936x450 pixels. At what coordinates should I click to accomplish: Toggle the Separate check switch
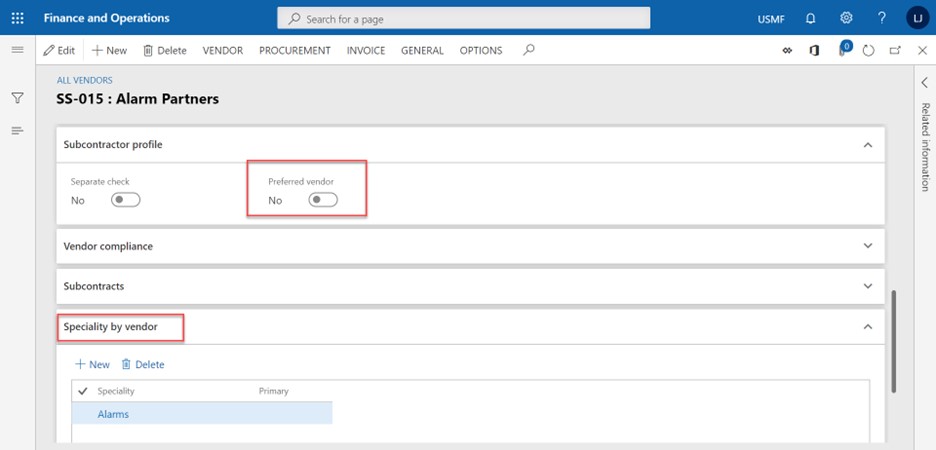pyautogui.click(x=126, y=200)
